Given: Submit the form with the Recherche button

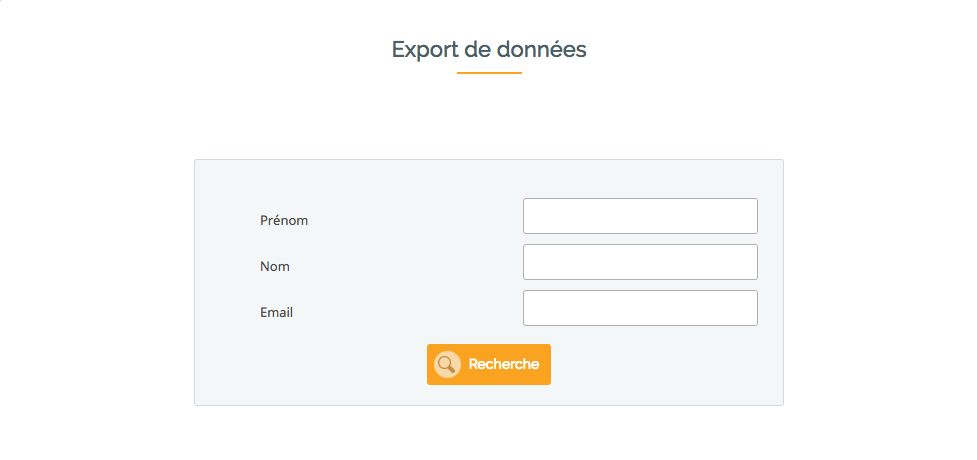Looking at the screenshot, I should click(488, 365).
